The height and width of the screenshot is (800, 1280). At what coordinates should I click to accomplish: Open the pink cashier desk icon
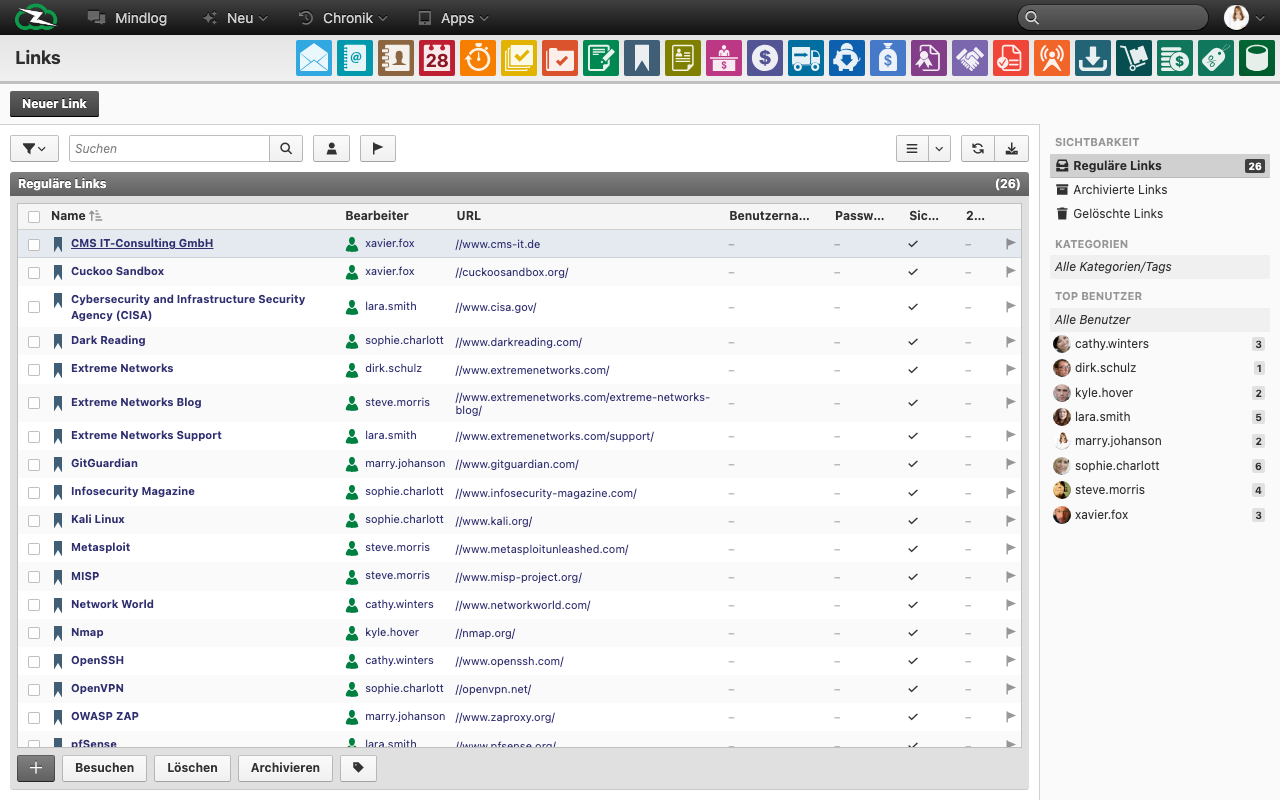tap(724, 58)
